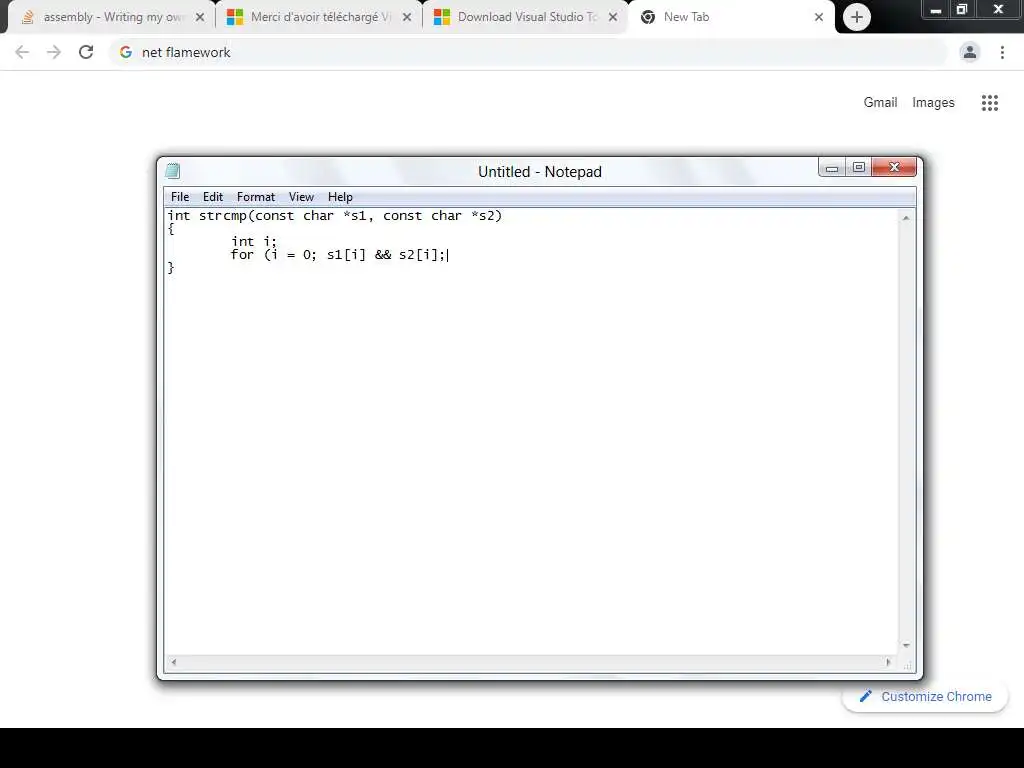Switch to the assembly Writing my own tab
1024x768 pixels.
tap(110, 17)
